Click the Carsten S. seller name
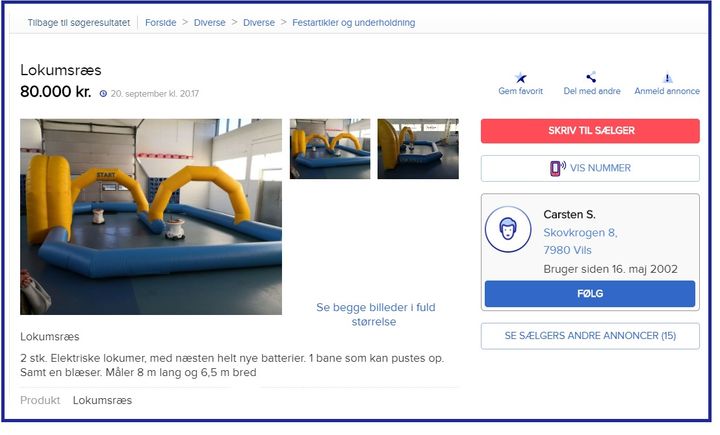 569,215
